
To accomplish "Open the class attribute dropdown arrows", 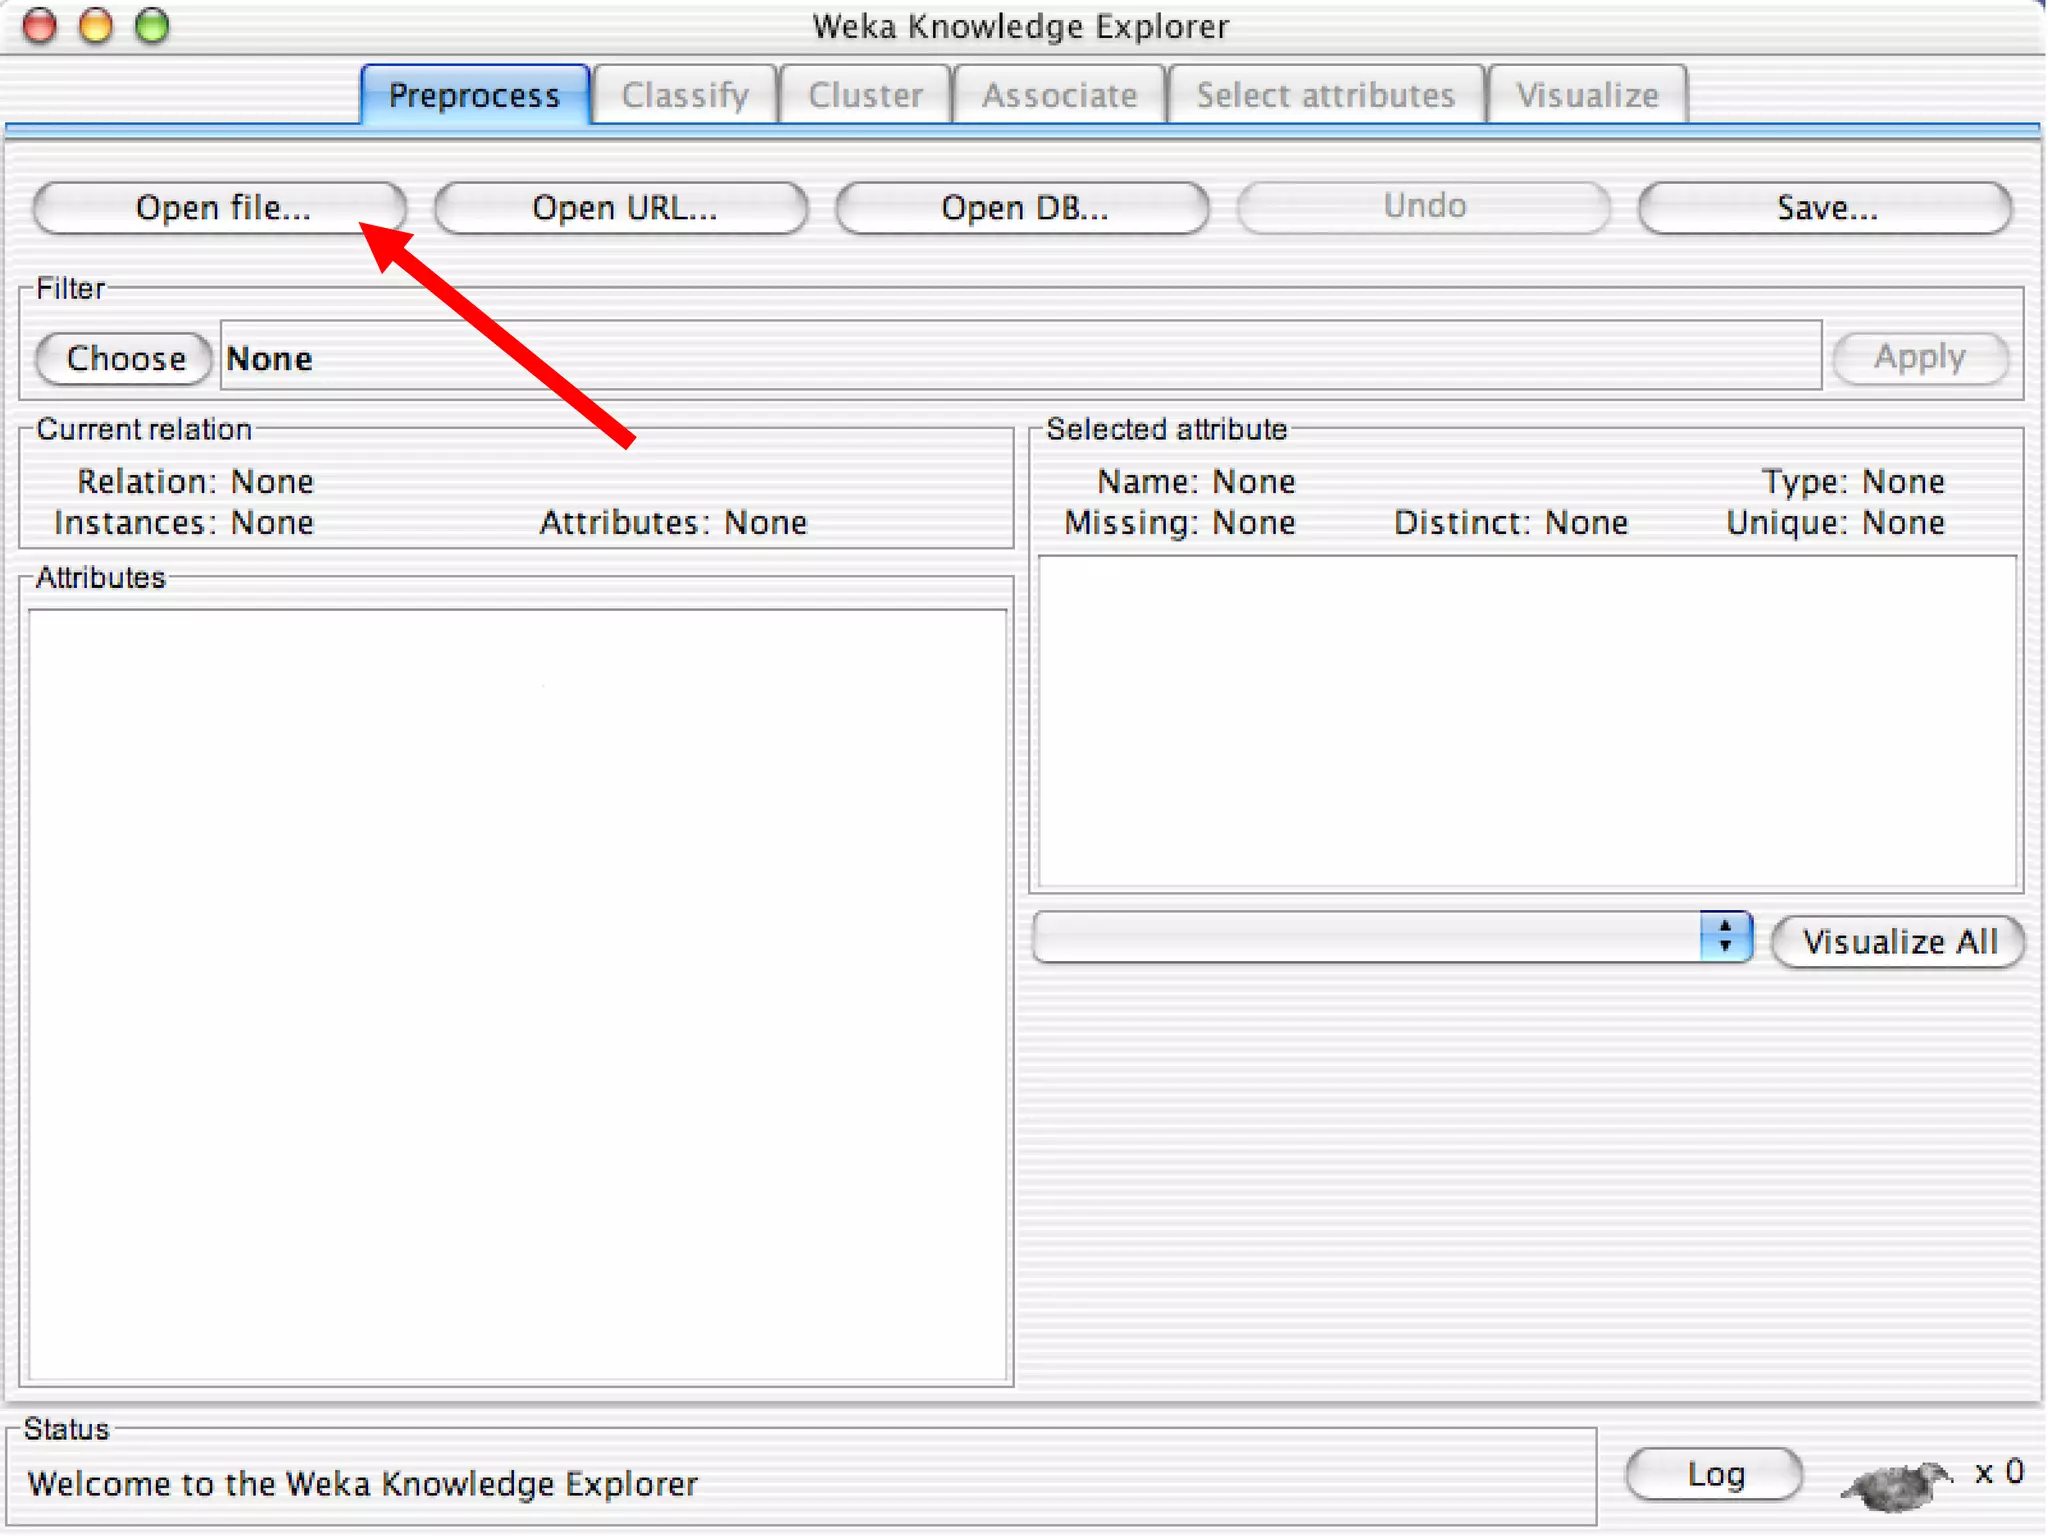I will click(1725, 937).
